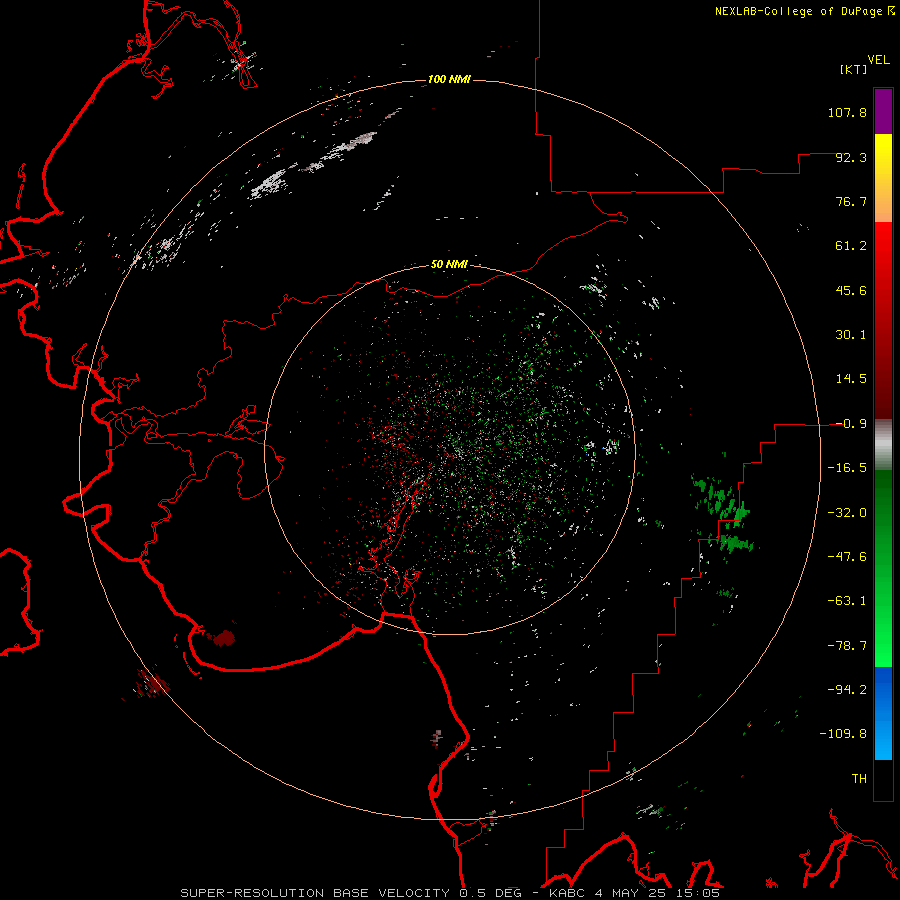This screenshot has width=900, height=900.
Task: Click the -47.6 legend value
Action: 847,557
